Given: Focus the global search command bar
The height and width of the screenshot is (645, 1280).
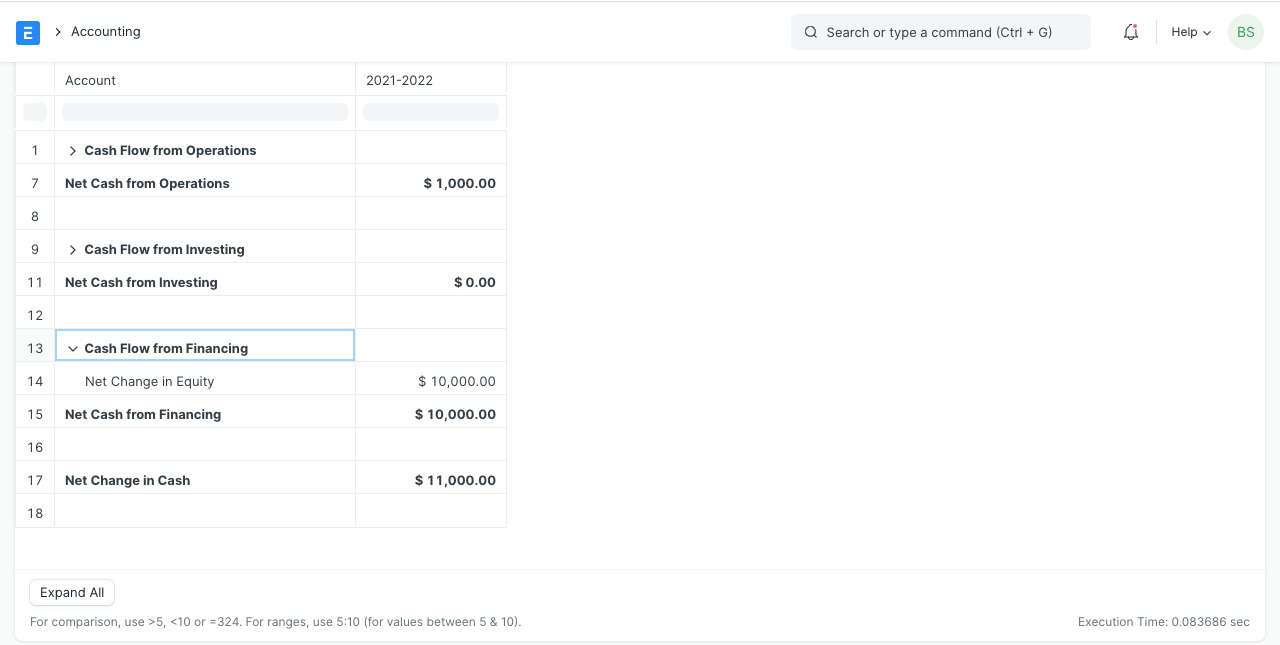Looking at the screenshot, I should 940,32.
